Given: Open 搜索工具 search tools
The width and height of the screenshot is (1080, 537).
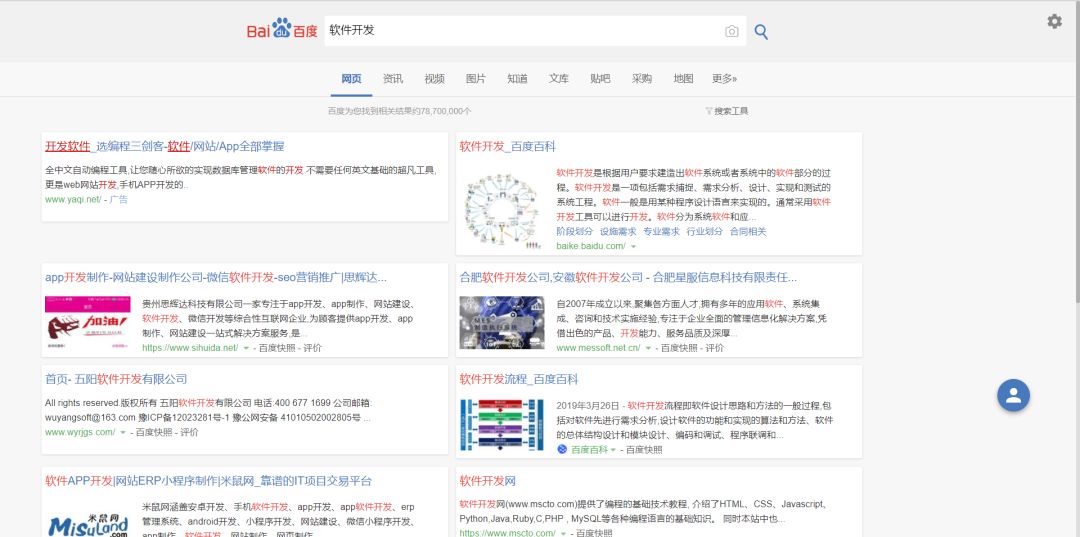Looking at the screenshot, I should pos(731,111).
